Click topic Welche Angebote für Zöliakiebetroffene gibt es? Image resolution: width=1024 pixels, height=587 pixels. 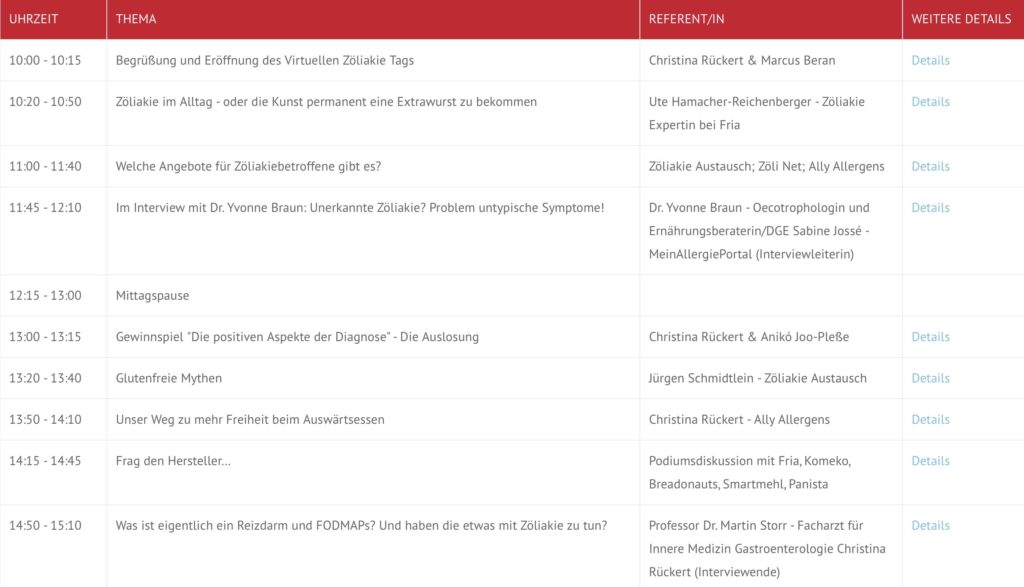pyautogui.click(x=248, y=166)
